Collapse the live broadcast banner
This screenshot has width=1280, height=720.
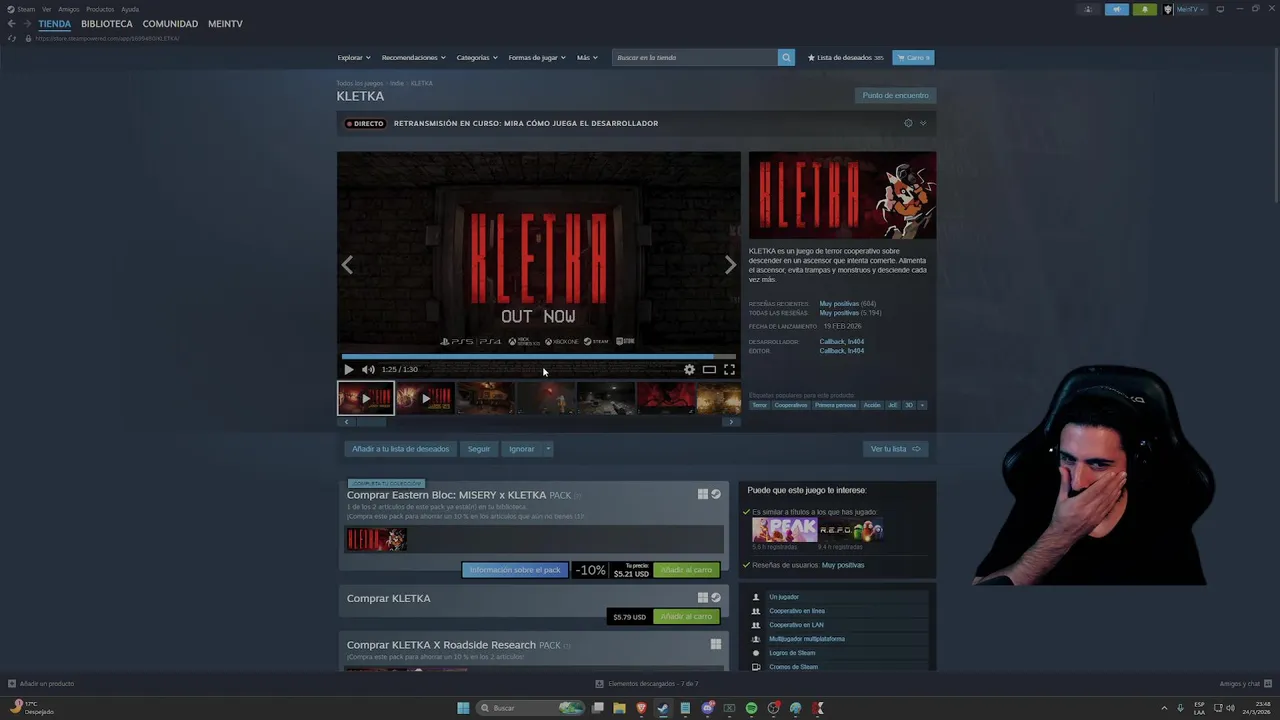pos(923,123)
